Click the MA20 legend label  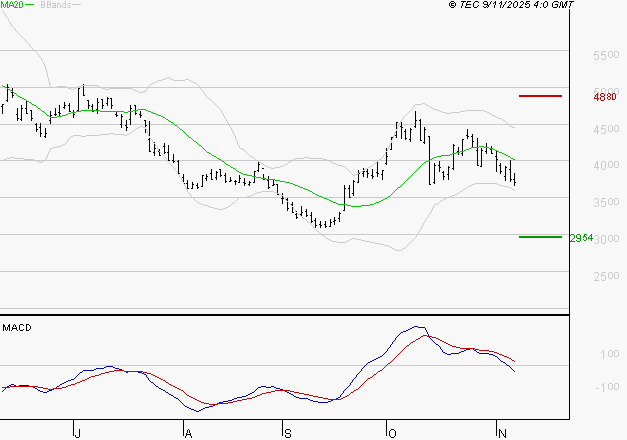coord(12,5)
